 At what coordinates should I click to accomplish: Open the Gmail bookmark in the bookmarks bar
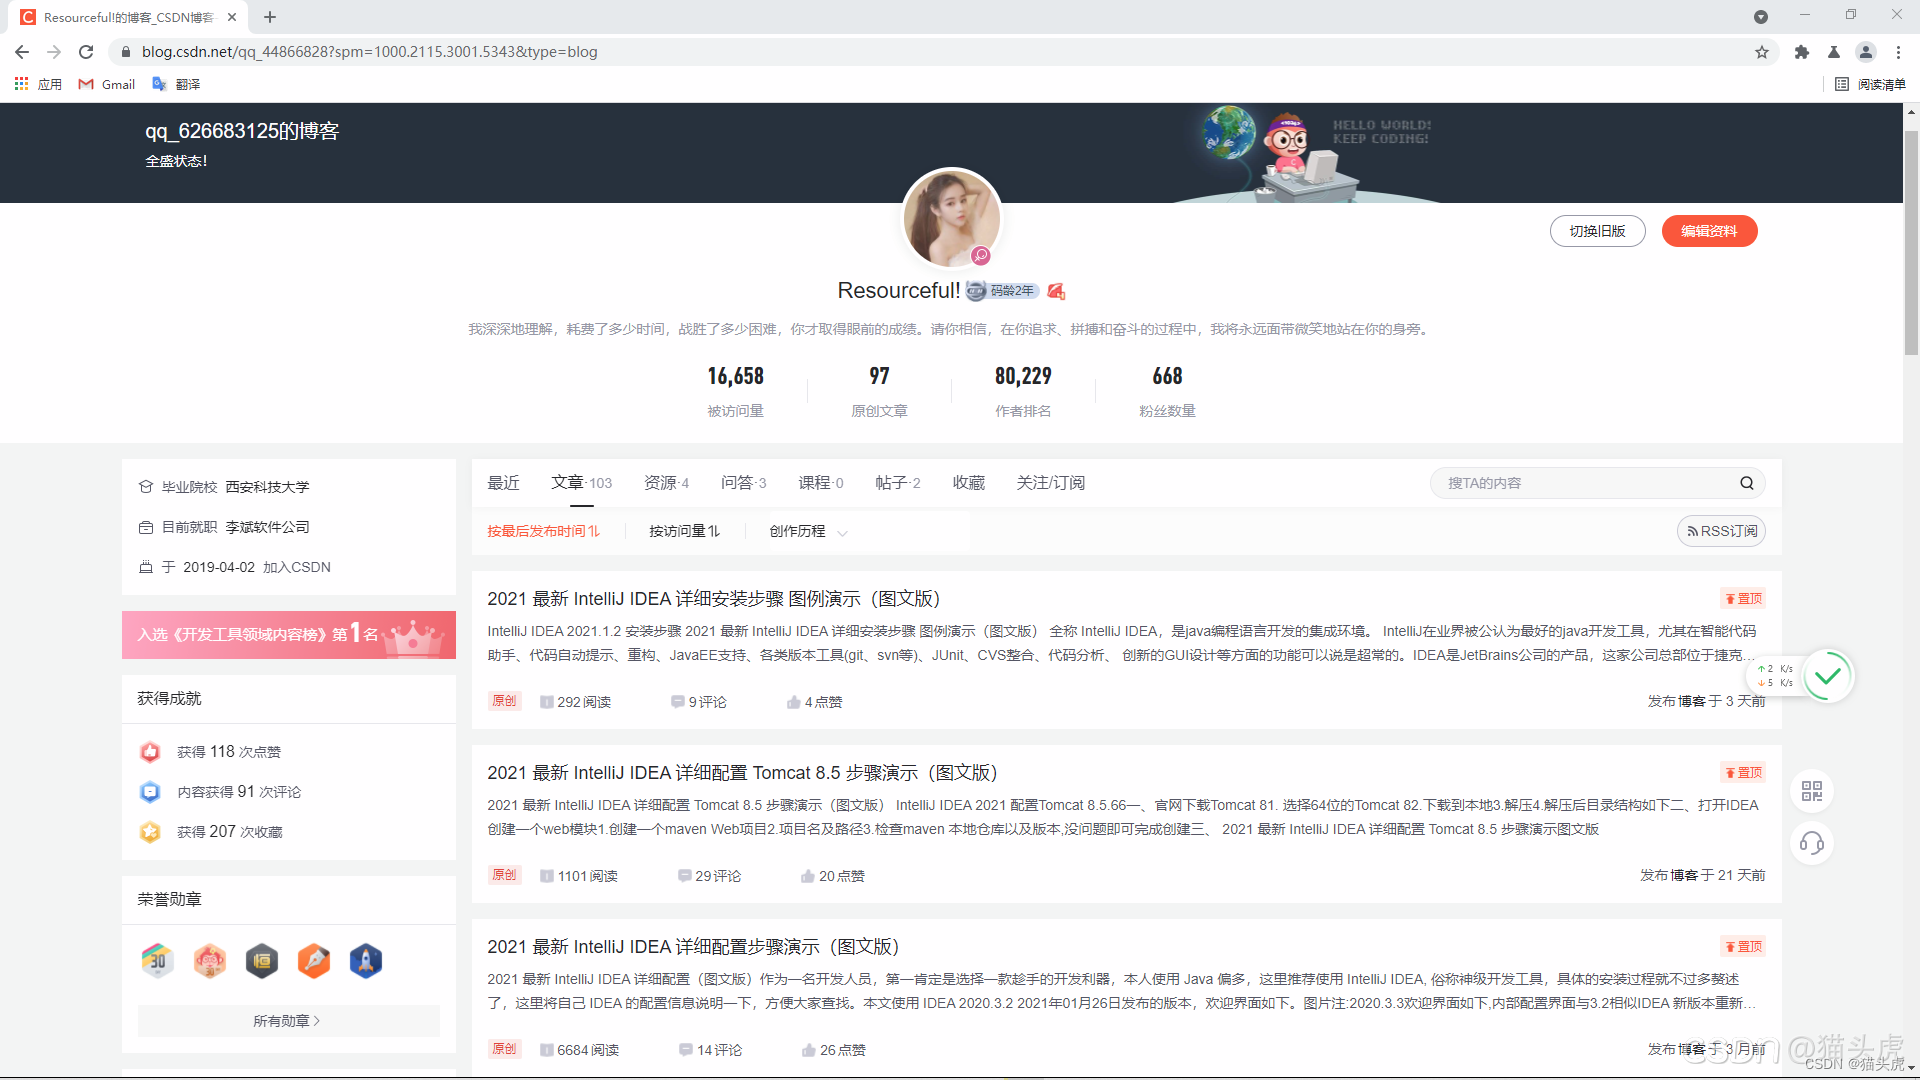pyautogui.click(x=105, y=84)
